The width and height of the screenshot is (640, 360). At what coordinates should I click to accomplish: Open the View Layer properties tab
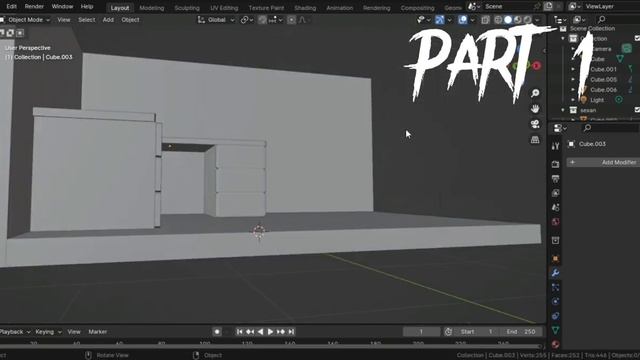555,193
